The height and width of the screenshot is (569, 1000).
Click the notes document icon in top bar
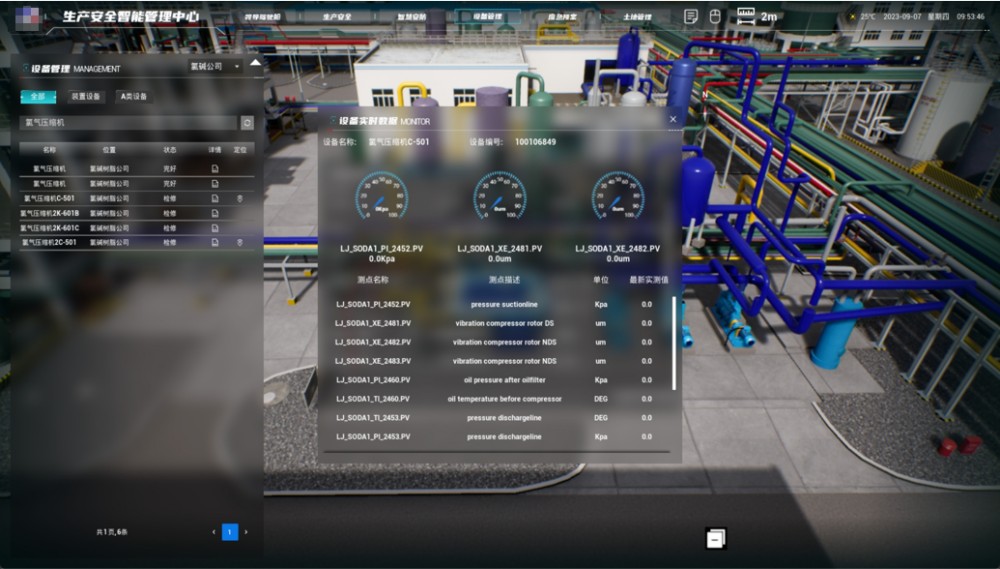tap(690, 16)
